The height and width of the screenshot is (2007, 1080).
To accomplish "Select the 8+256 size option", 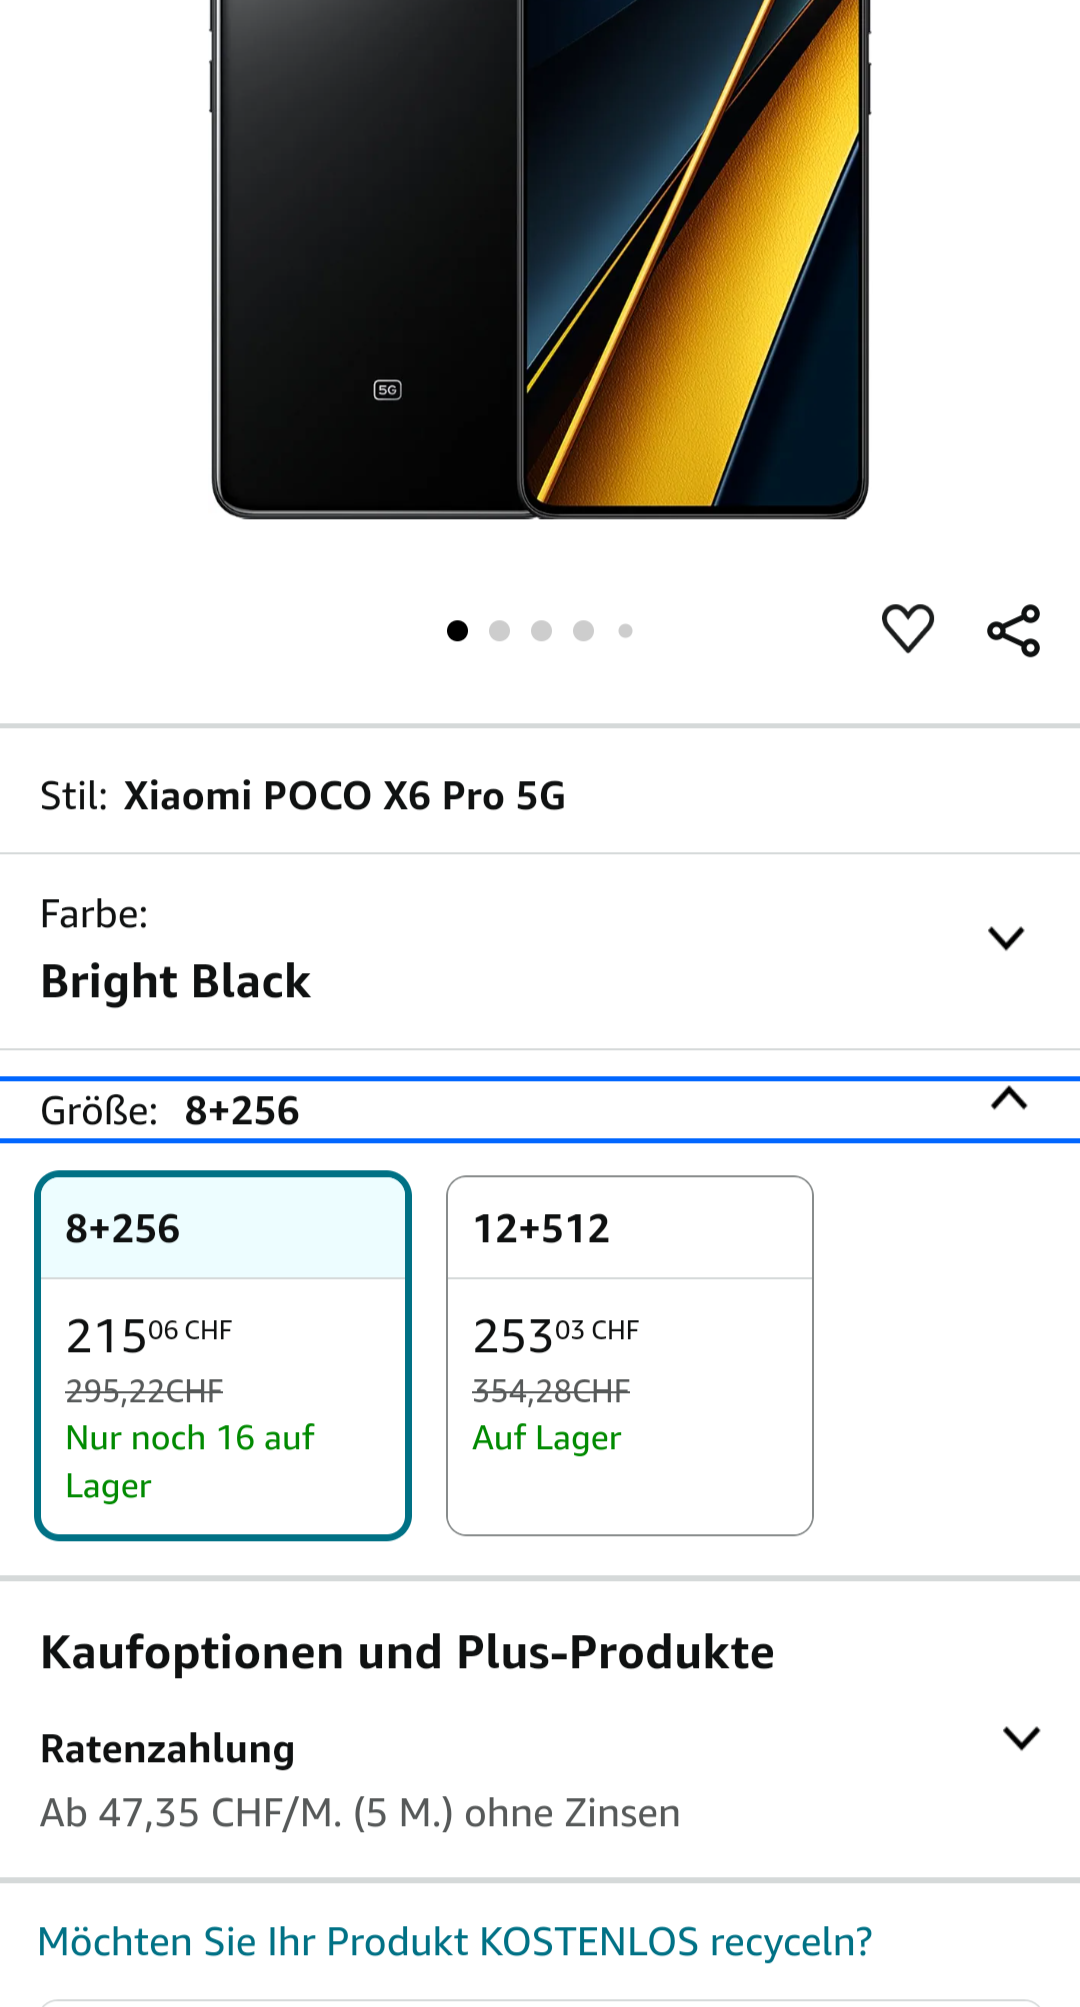I will point(223,1355).
